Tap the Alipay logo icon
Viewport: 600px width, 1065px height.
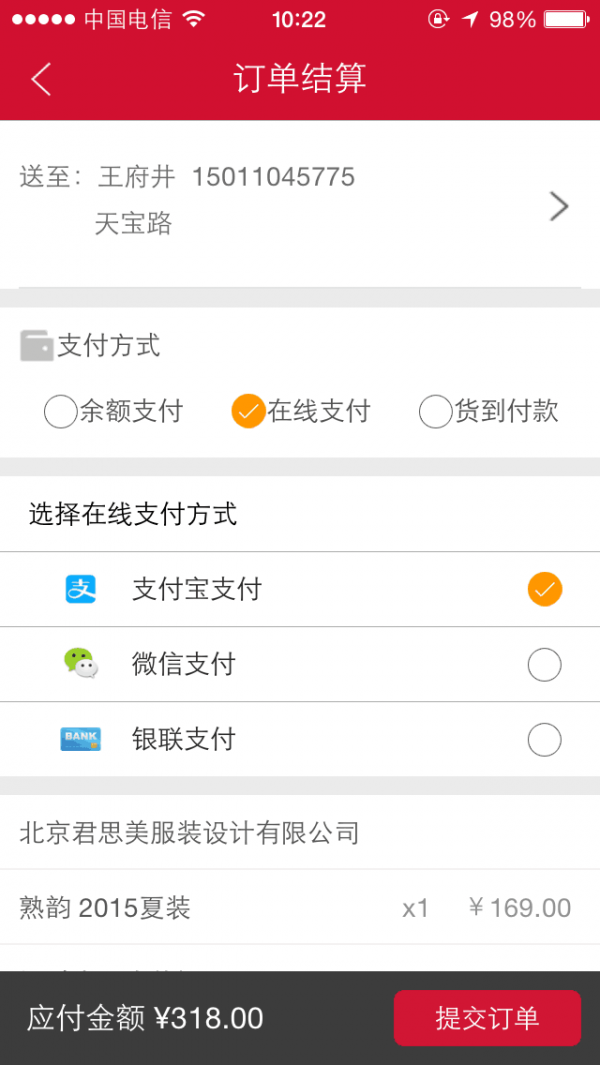pyautogui.click(x=81, y=590)
